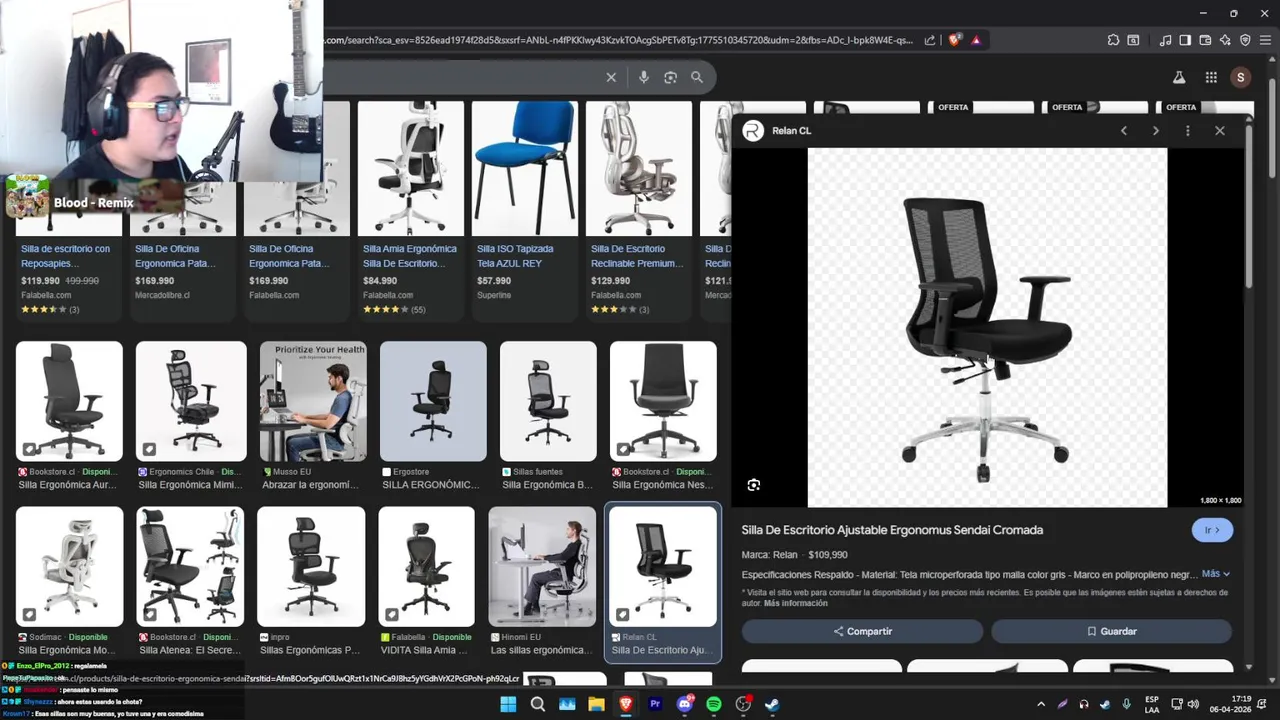Image resolution: width=1280 pixels, height=720 pixels.
Task: Toggle the browser sidebar panel icon
Action: (1185, 40)
